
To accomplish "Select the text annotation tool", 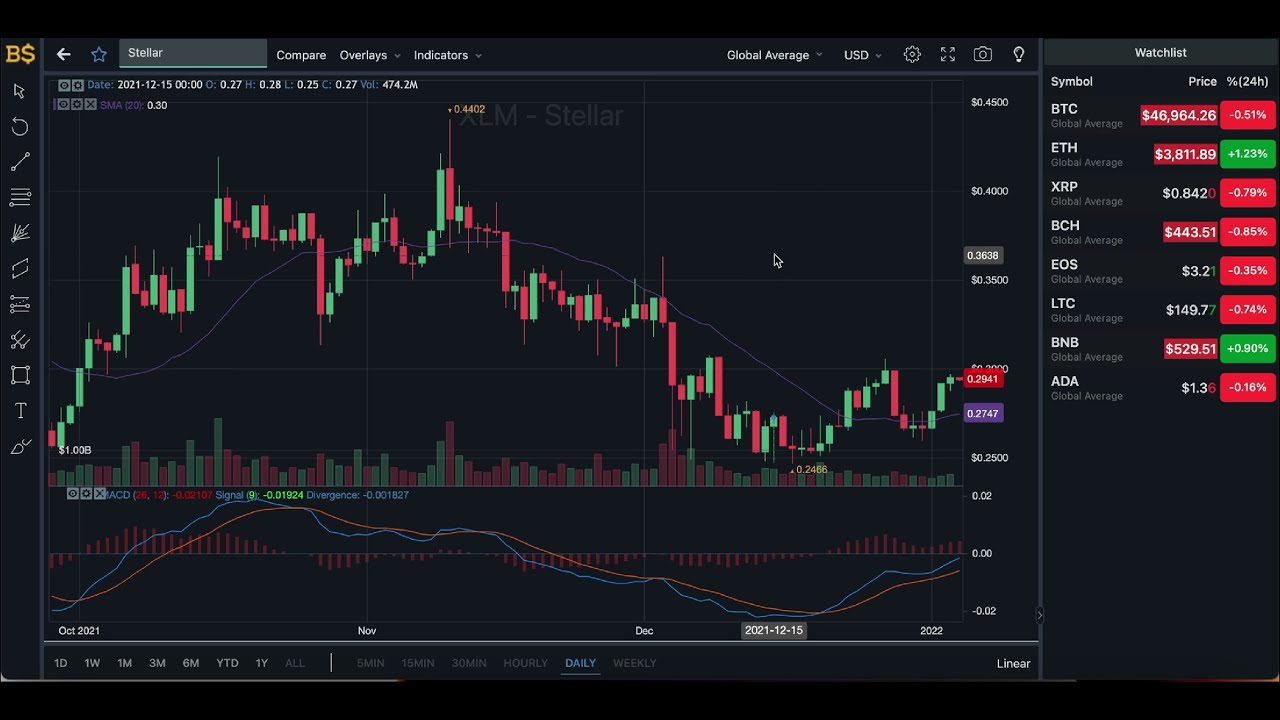I will pyautogui.click(x=19, y=411).
